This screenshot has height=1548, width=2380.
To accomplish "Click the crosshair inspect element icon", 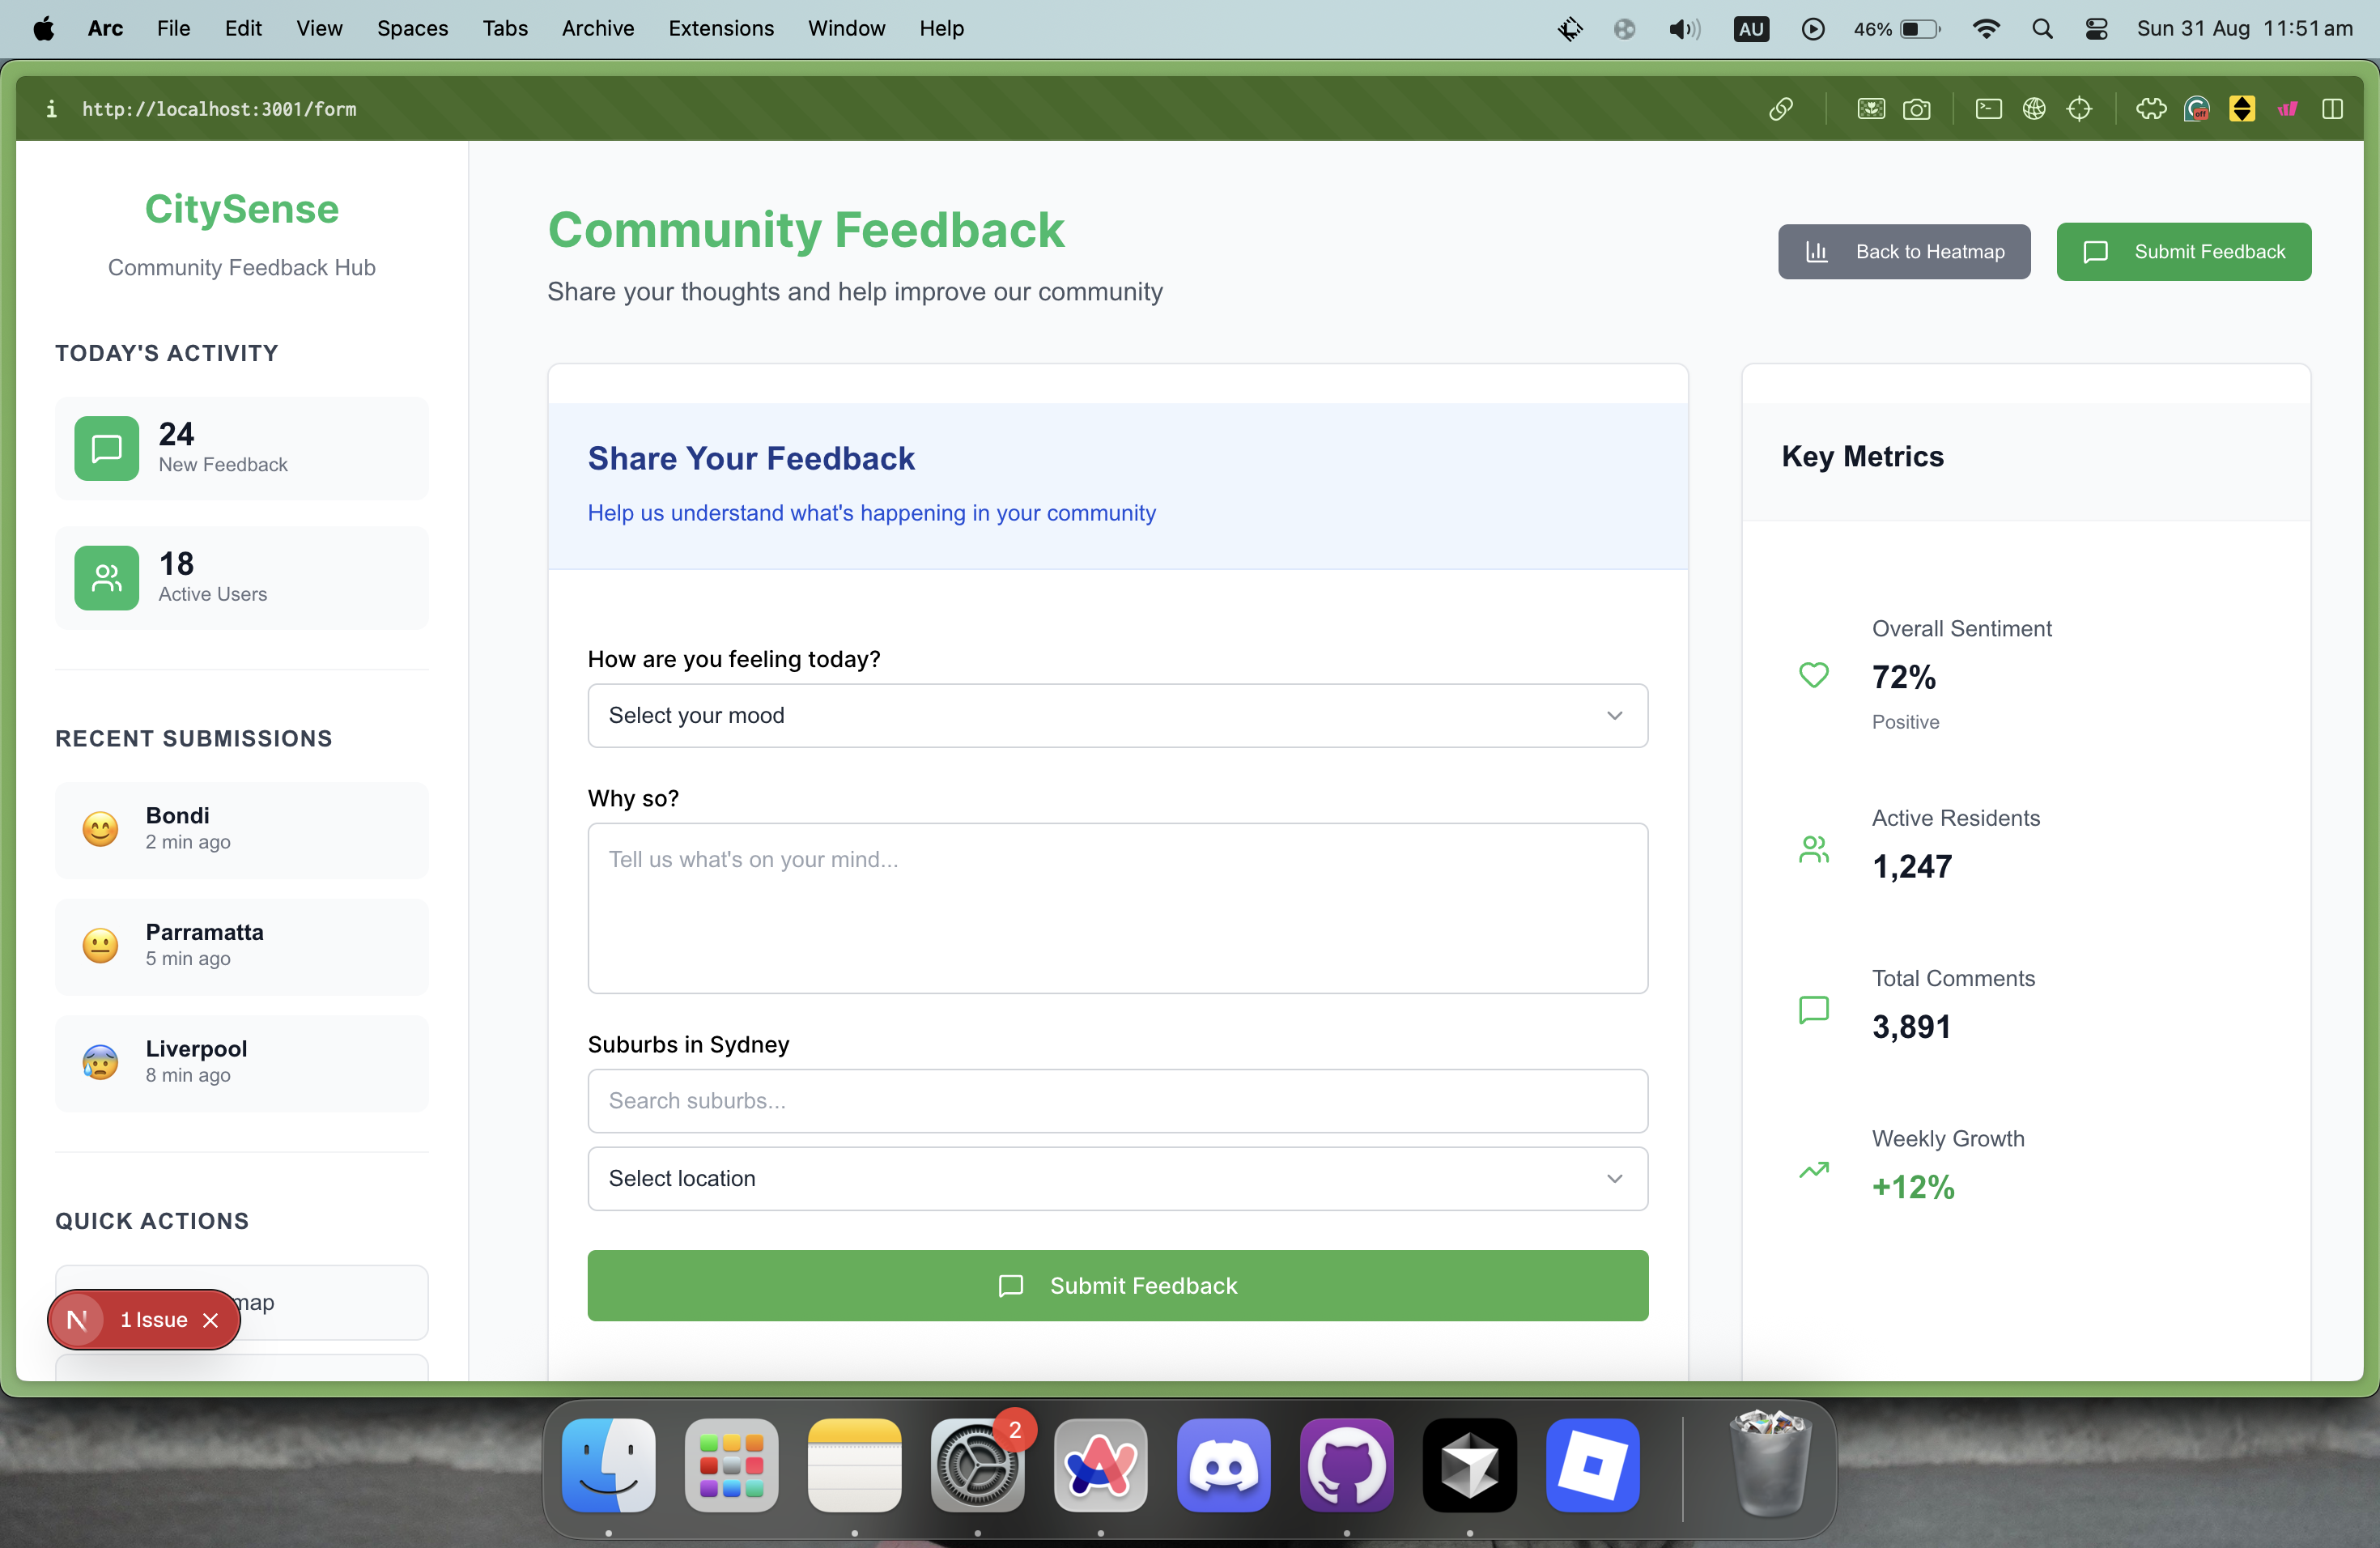I will tap(2079, 109).
